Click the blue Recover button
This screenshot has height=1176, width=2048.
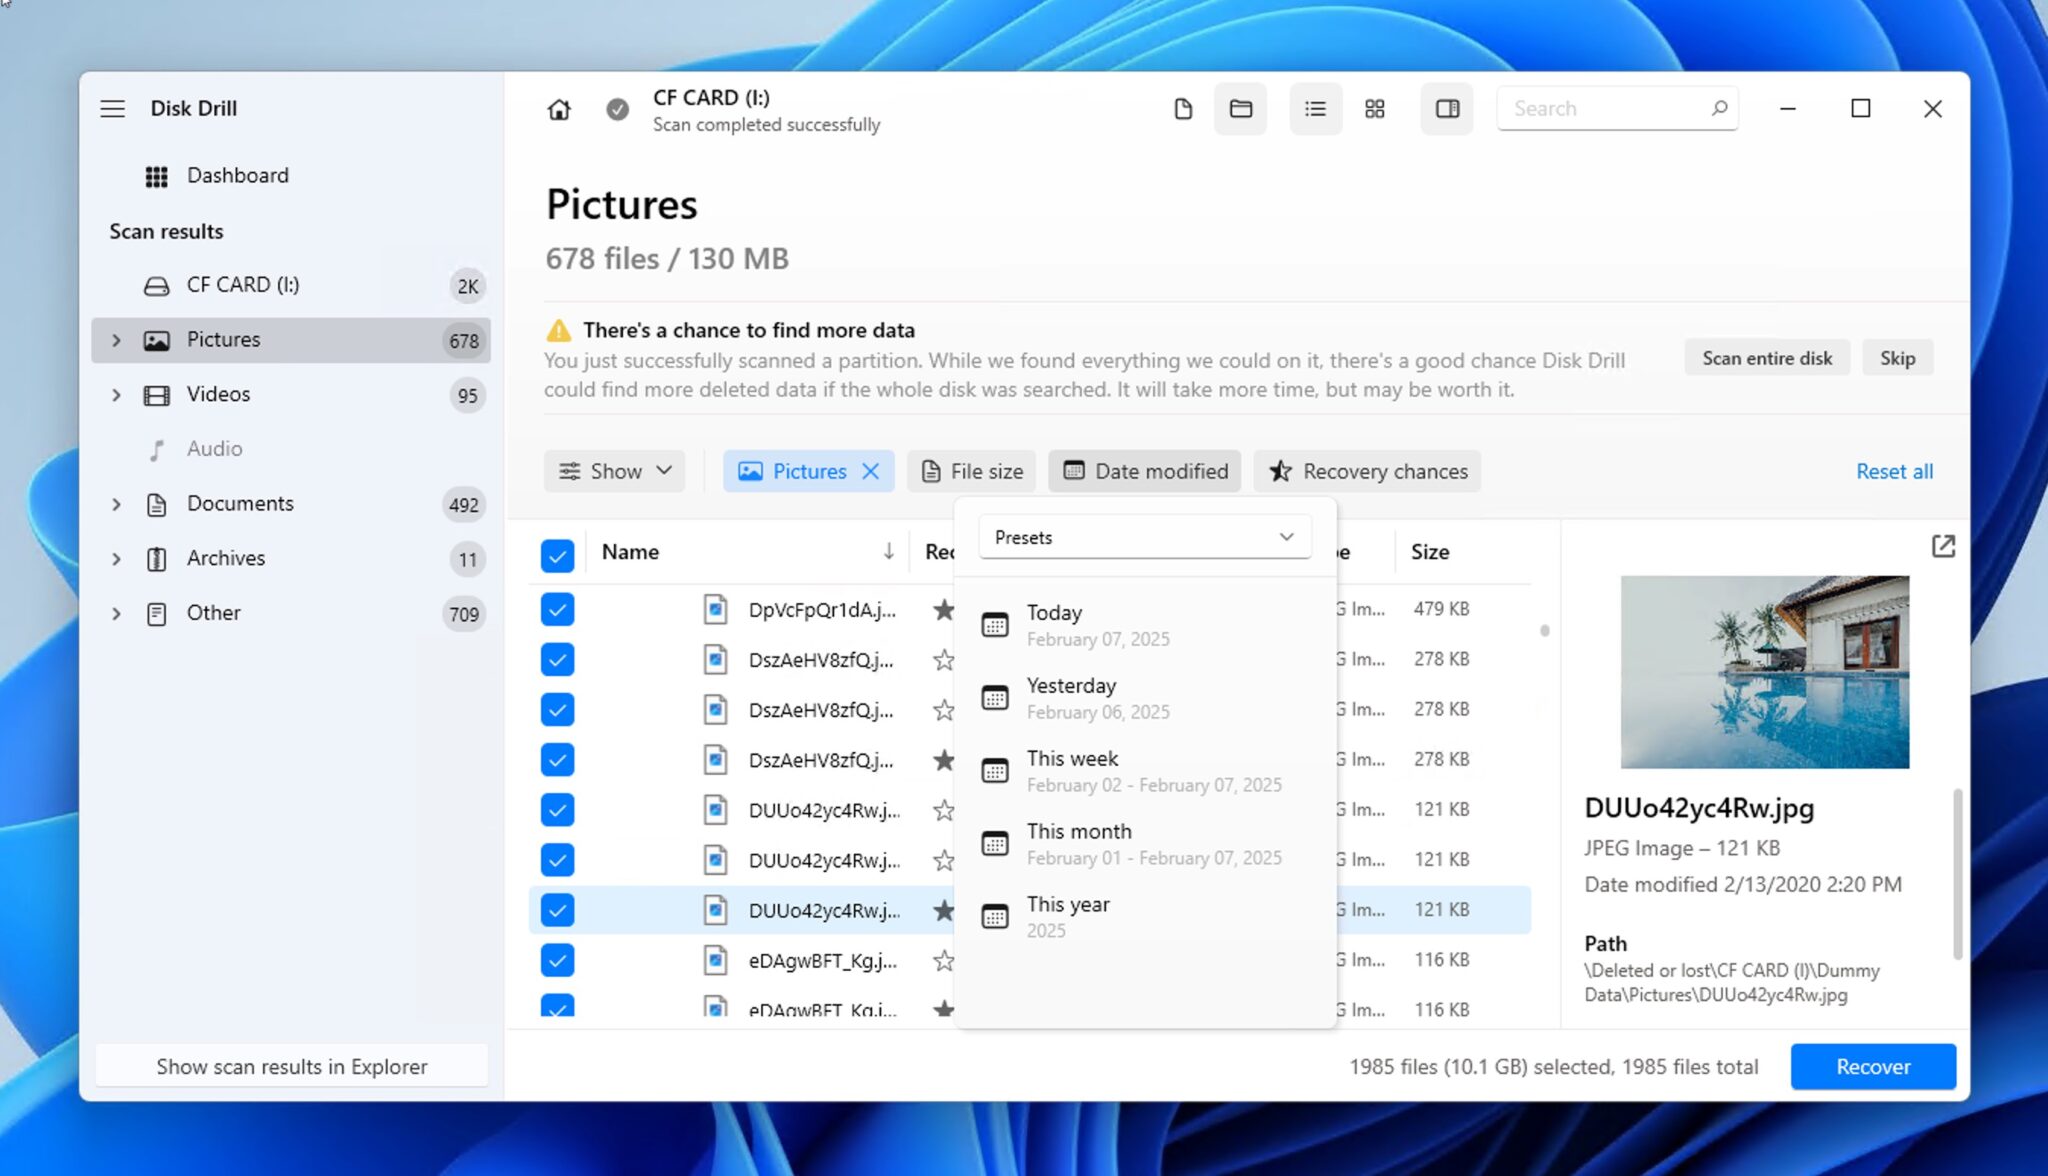(x=1873, y=1067)
